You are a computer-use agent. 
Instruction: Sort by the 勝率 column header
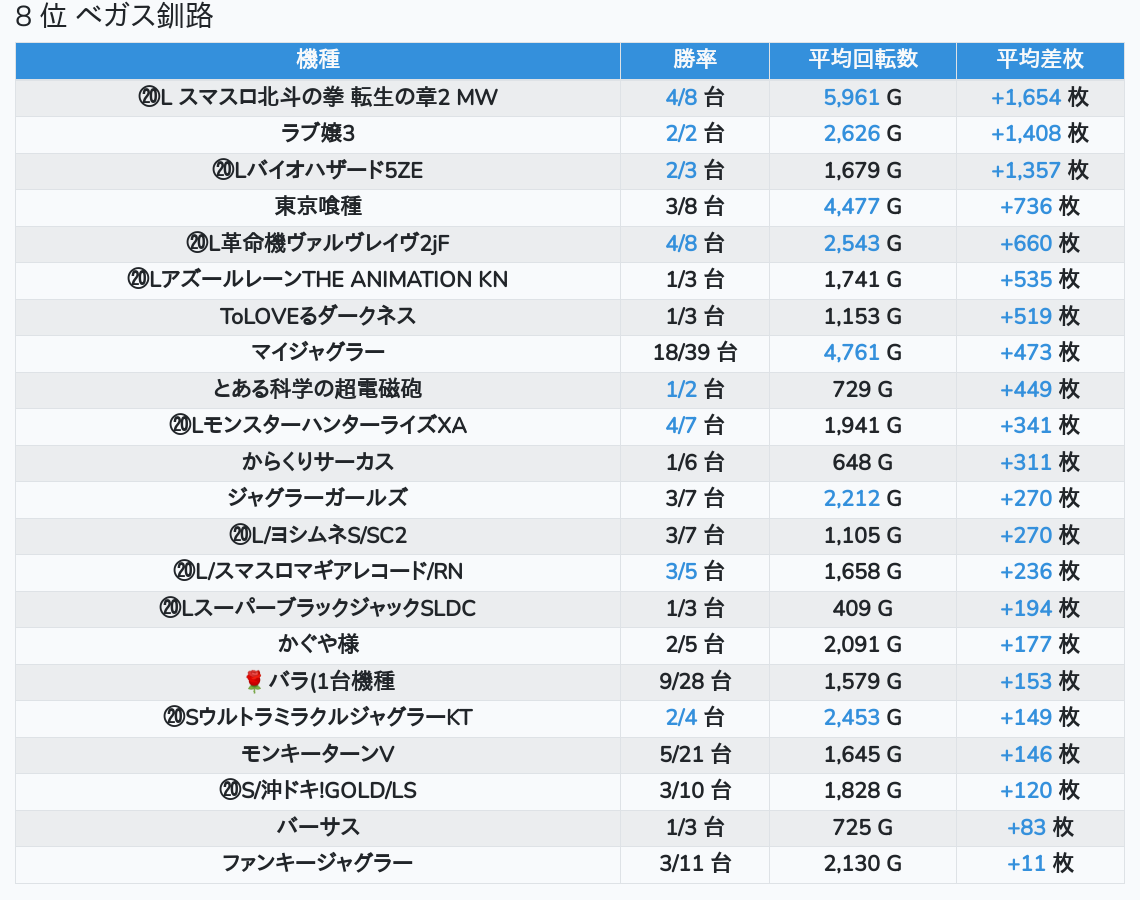coord(694,60)
